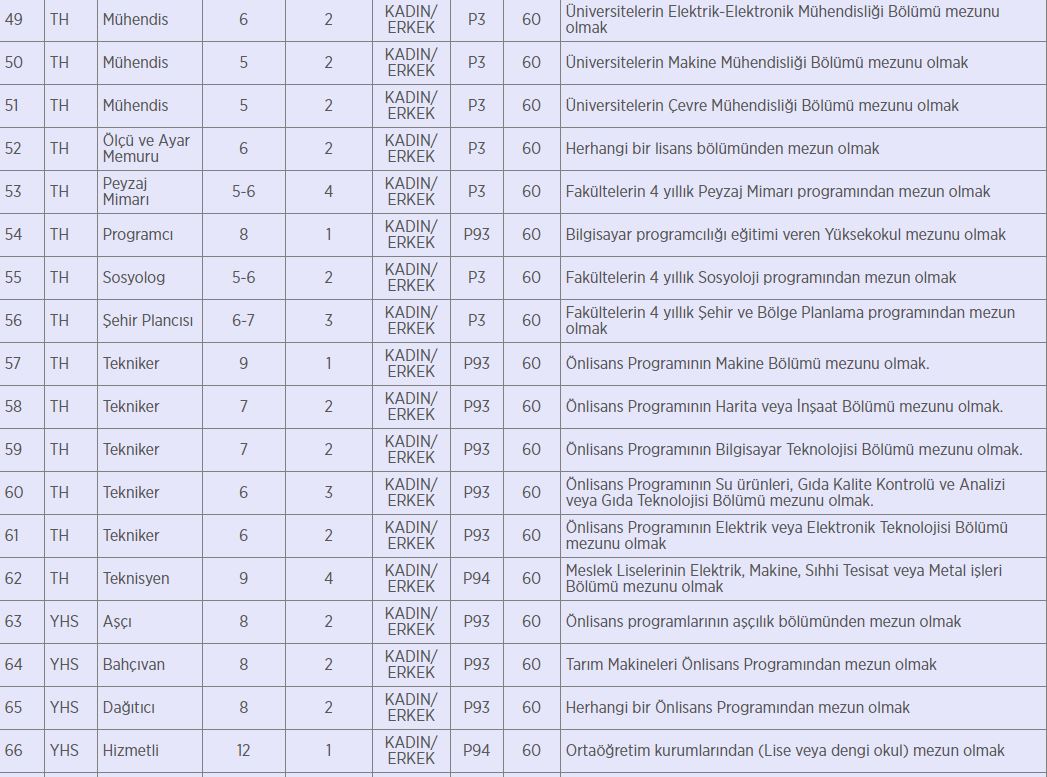This screenshot has height=777, width=1047.
Task: Select the degree value 12 in row 66
Action: (243, 751)
